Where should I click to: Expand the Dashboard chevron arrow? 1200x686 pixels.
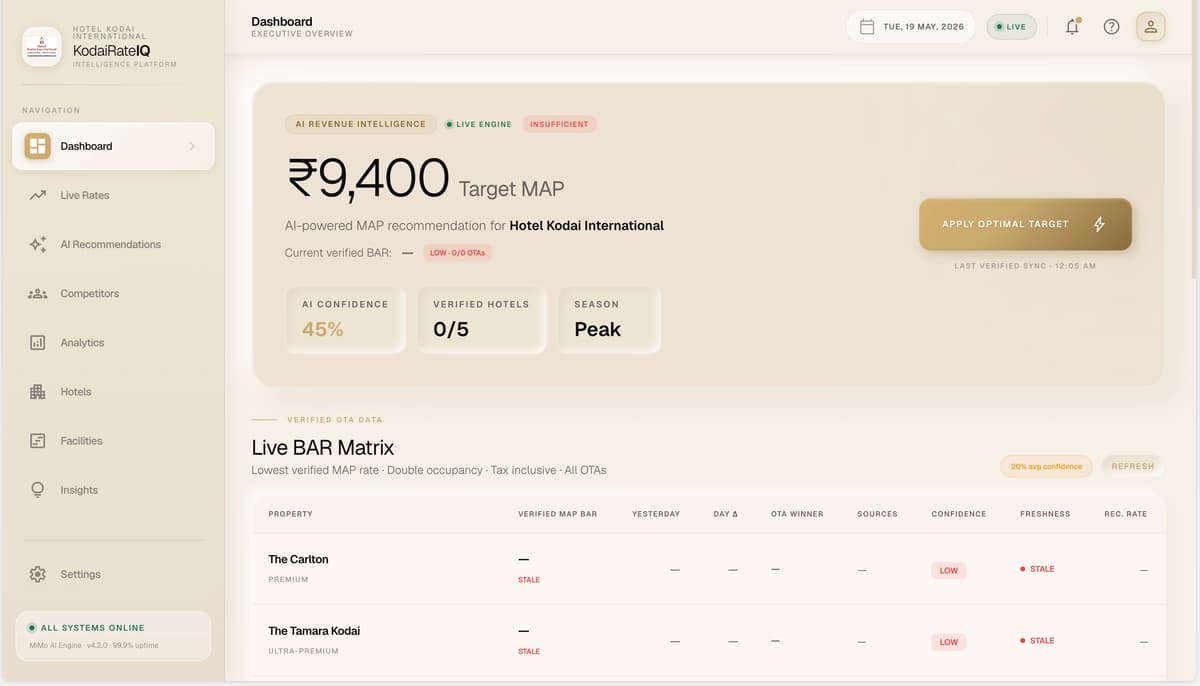coord(192,146)
